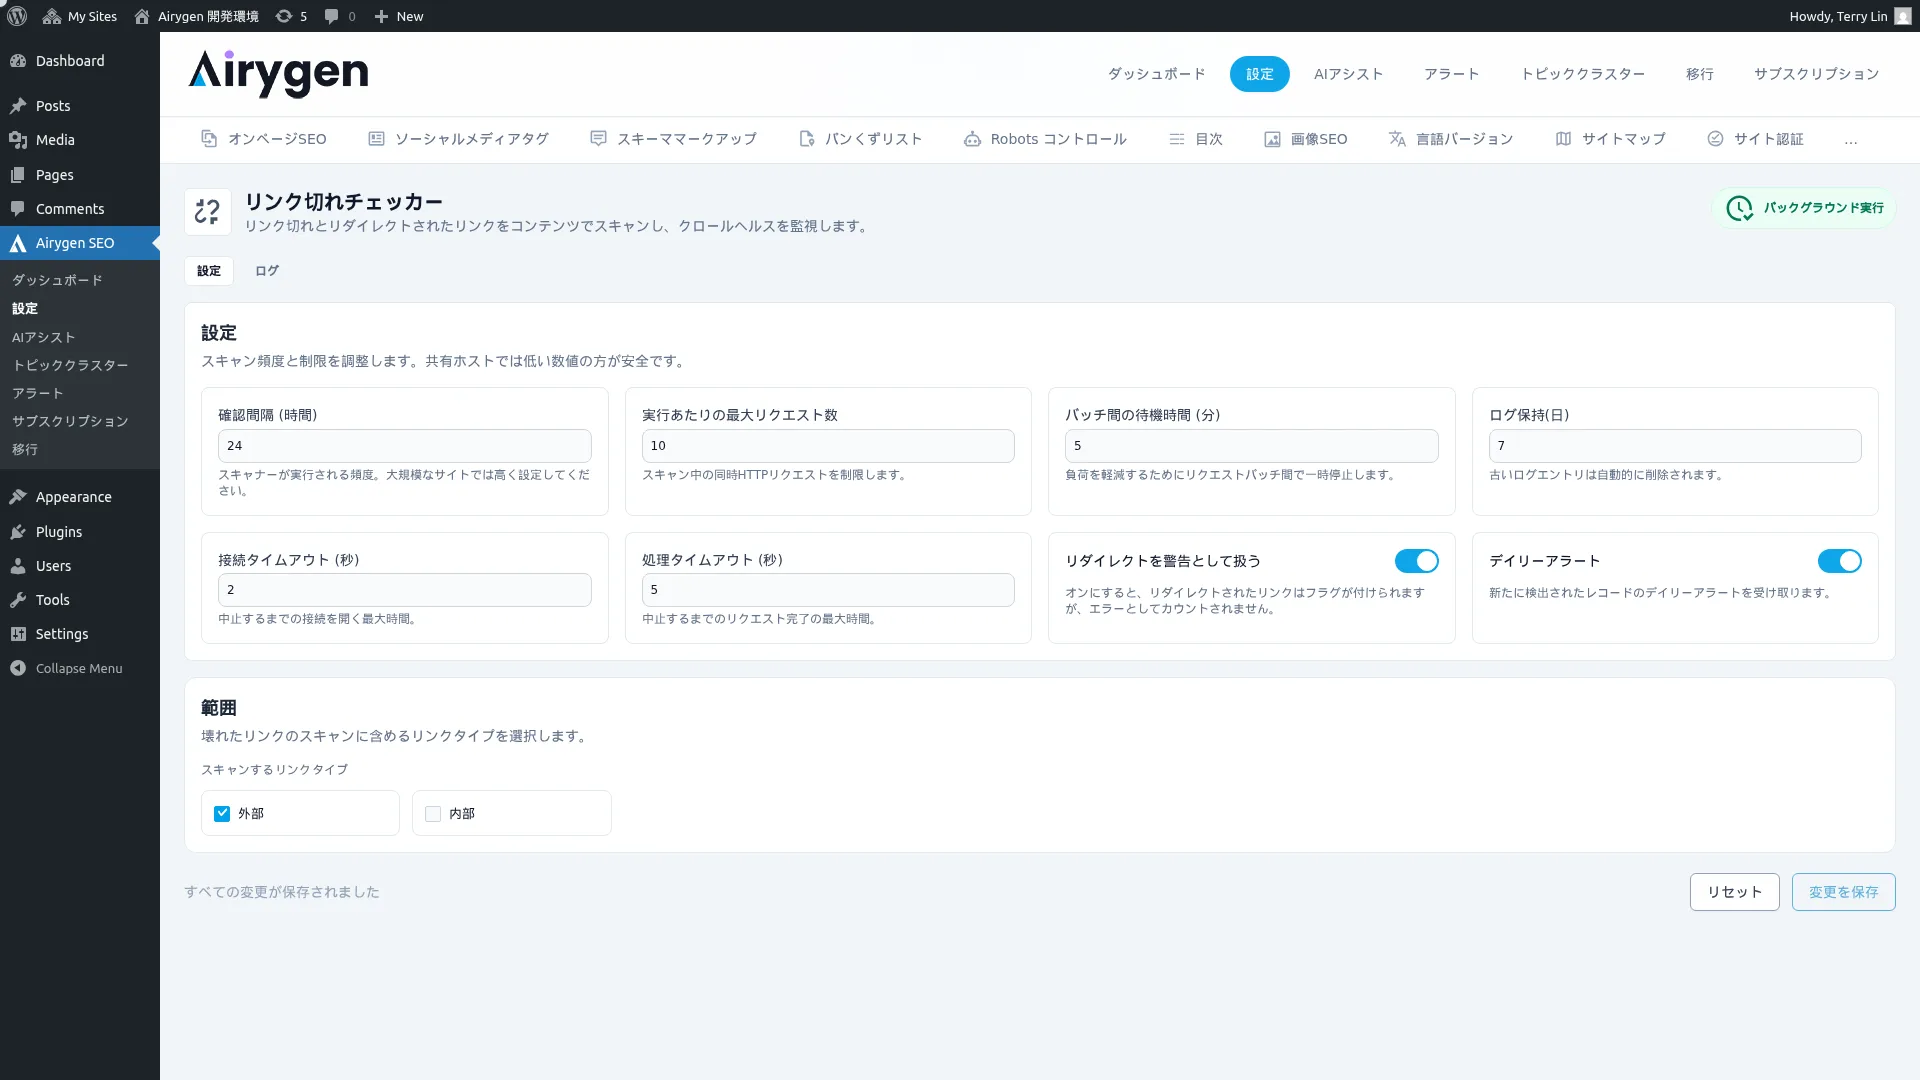
Task: Open sidebar AIアシスト submenu link
Action: pos(43,337)
